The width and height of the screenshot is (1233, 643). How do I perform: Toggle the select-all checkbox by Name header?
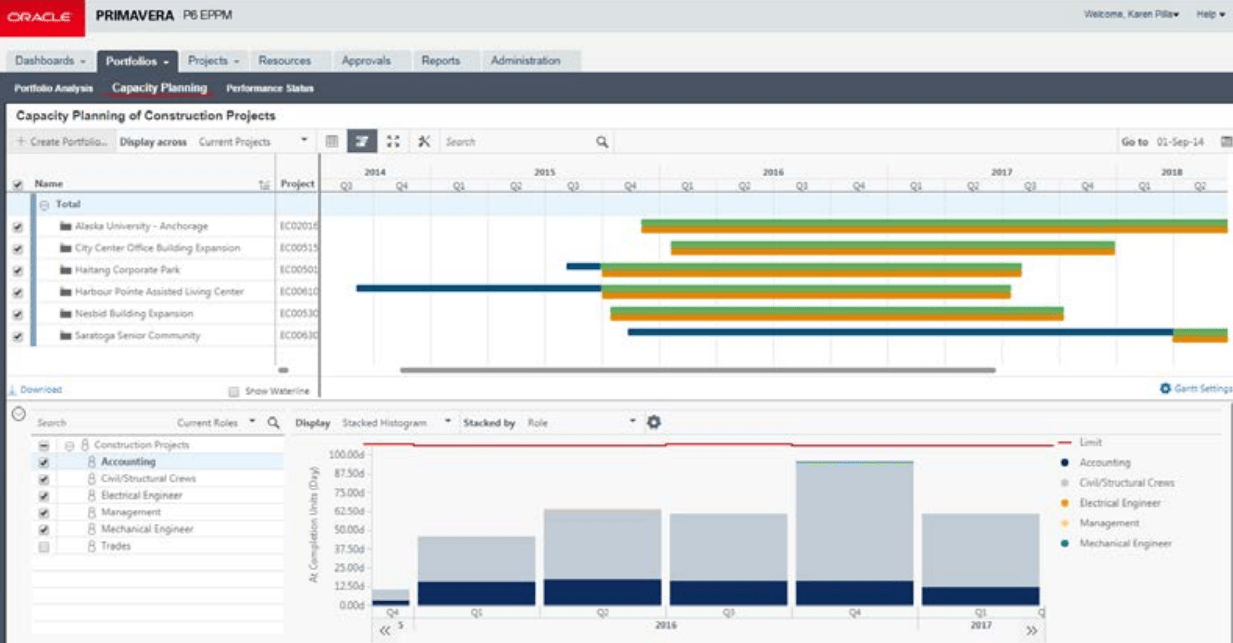coord(17,185)
